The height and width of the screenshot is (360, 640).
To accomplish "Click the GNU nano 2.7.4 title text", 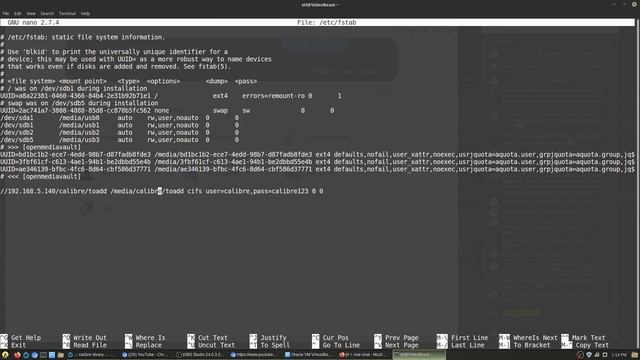I will (33, 22).
